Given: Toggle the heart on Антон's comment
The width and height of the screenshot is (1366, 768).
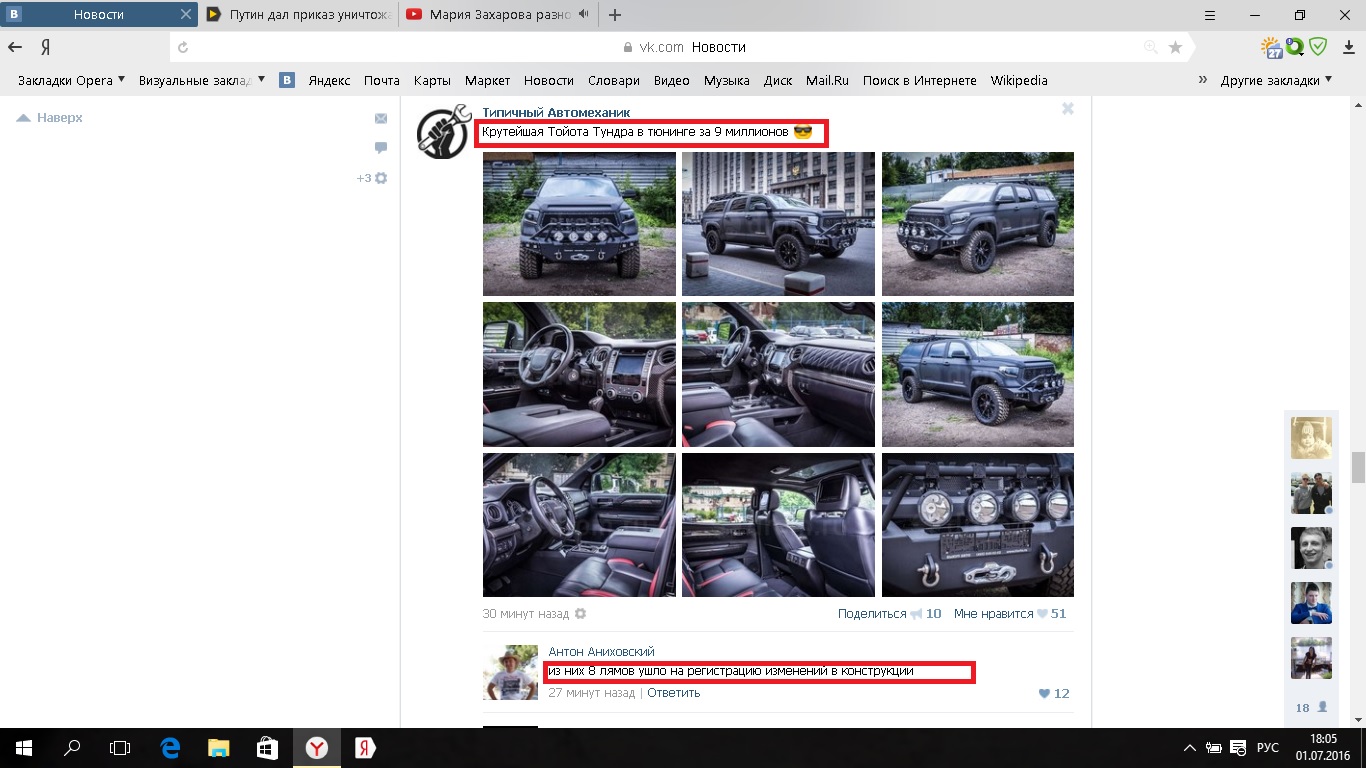Looking at the screenshot, I should tap(1045, 693).
